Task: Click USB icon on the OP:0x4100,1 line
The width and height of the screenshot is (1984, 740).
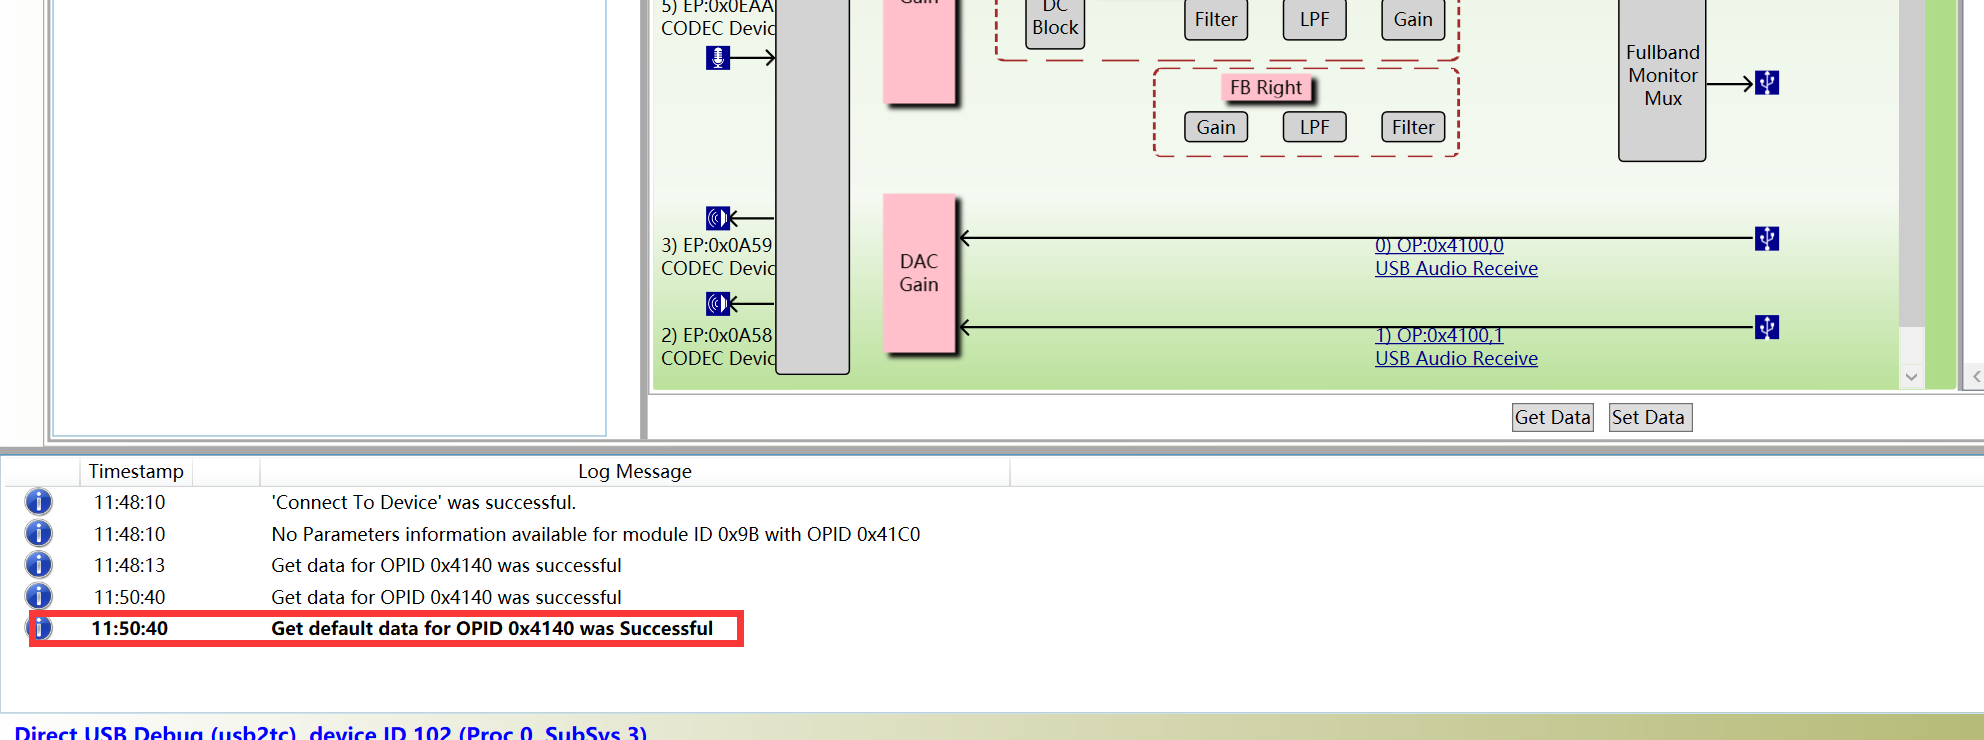Action: 1767,328
